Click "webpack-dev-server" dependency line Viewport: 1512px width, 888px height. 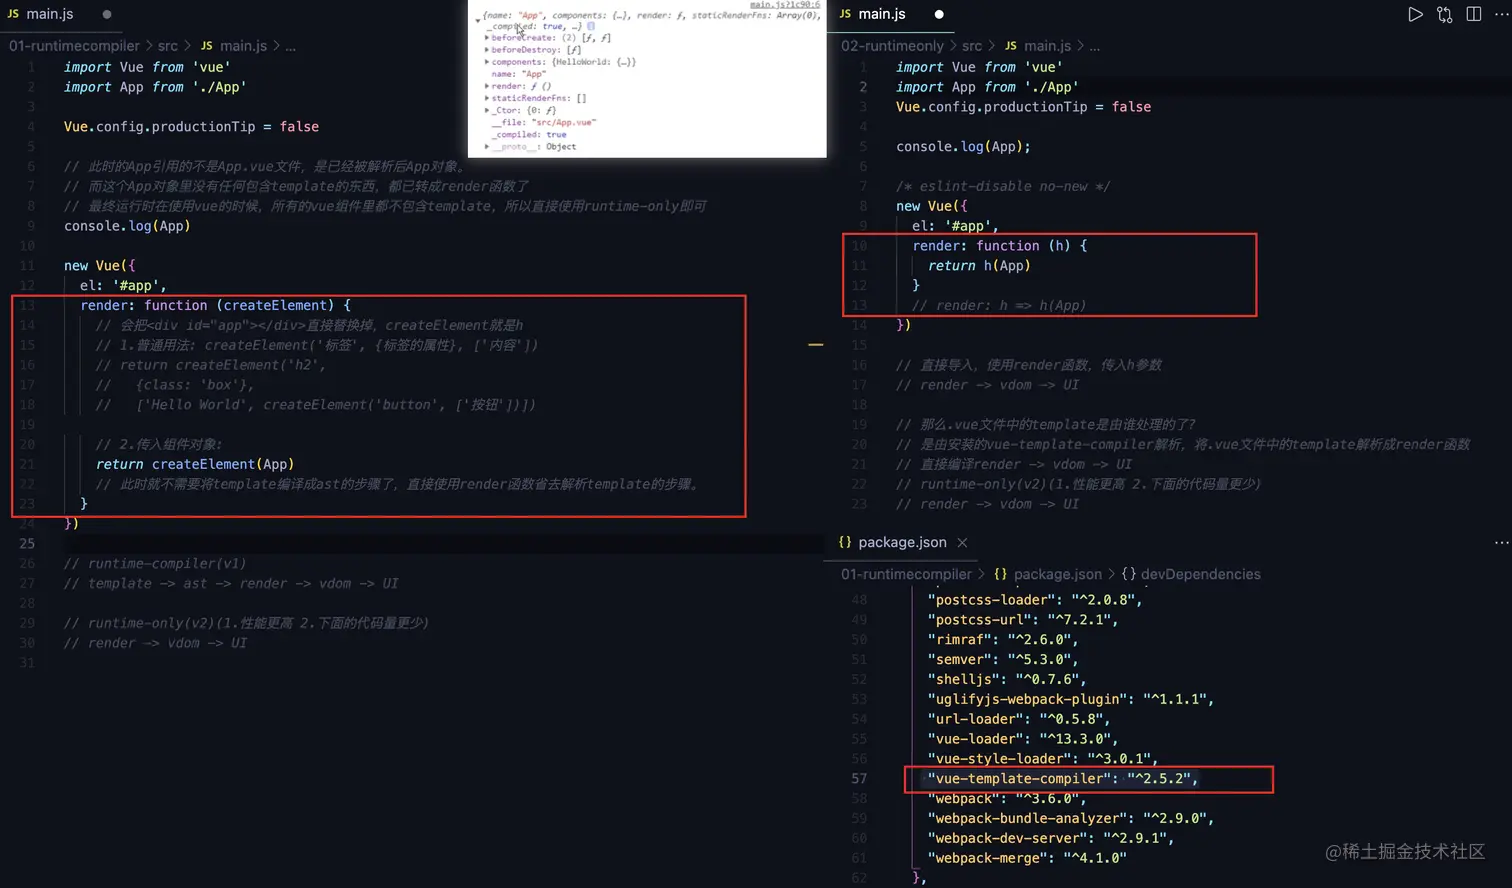(1050, 838)
